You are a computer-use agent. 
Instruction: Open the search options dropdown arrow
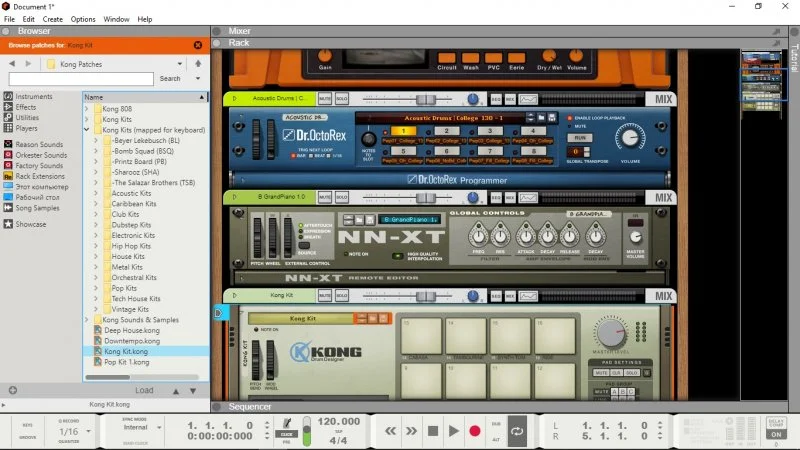pyautogui.click(x=198, y=79)
